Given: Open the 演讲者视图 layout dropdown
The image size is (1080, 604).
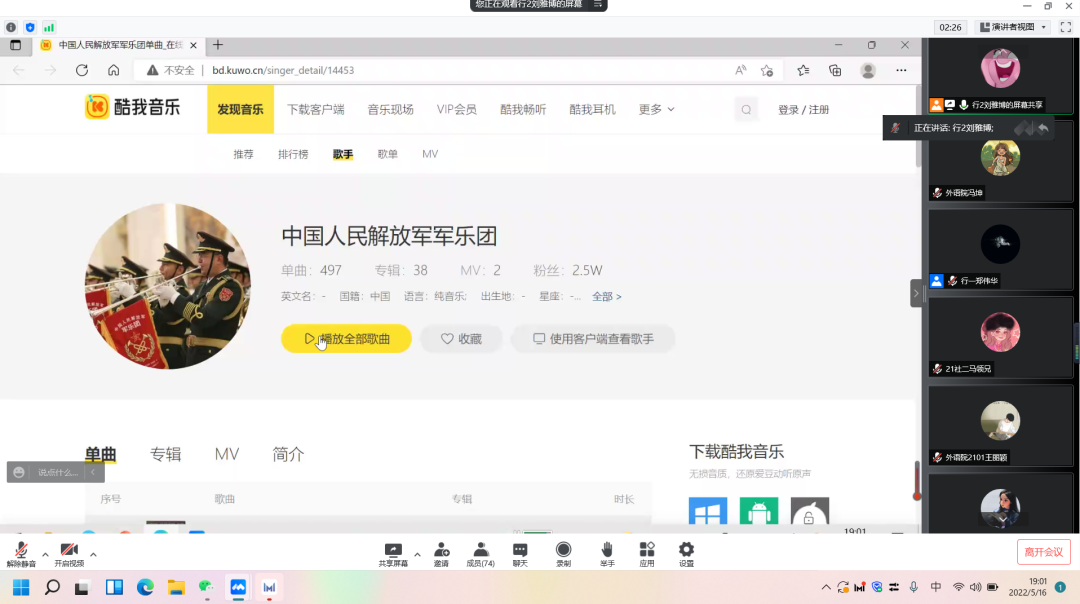Looking at the screenshot, I should tap(1013, 27).
